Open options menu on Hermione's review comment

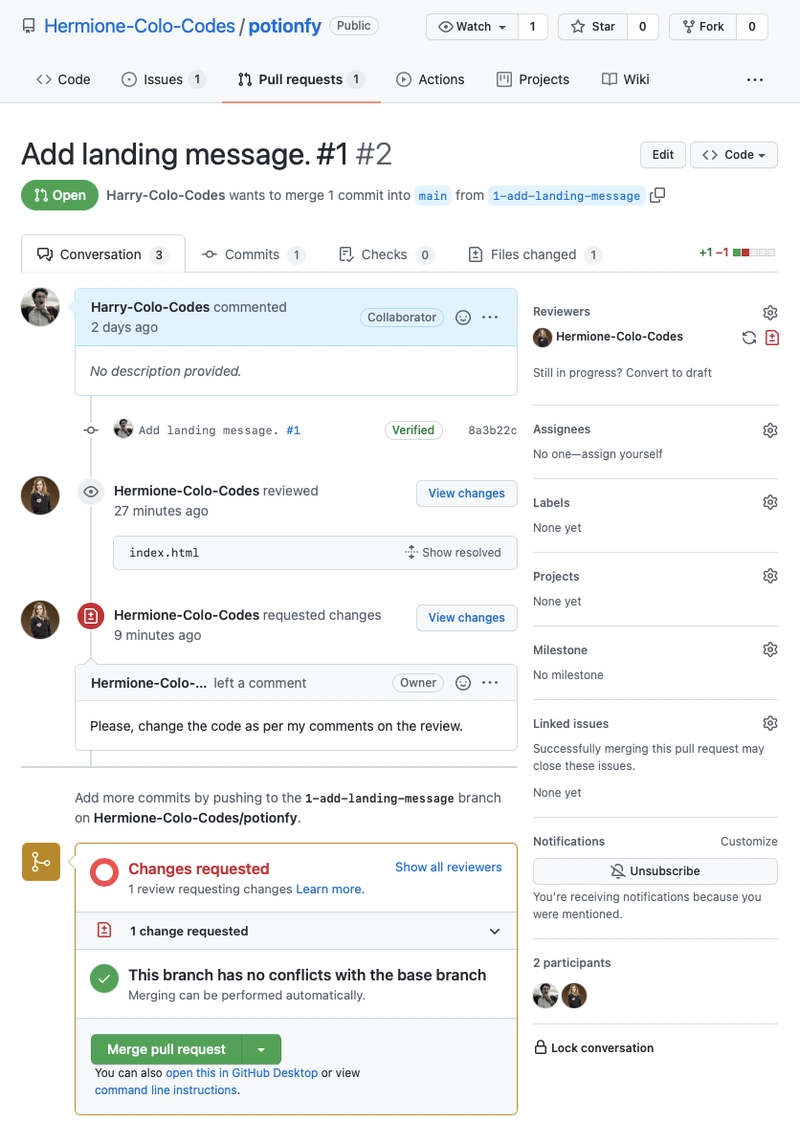coord(490,683)
